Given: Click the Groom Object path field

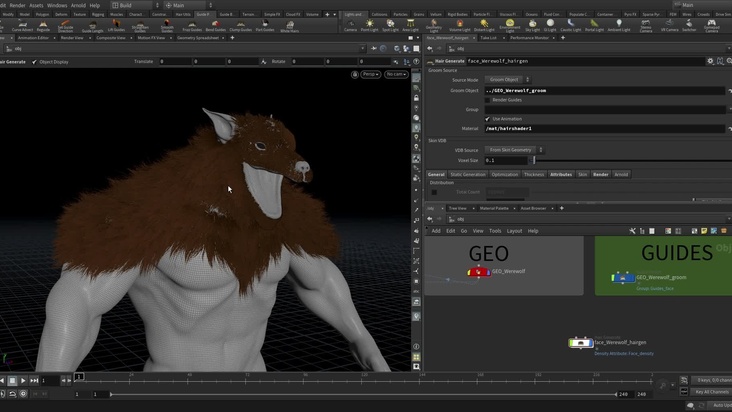Looking at the screenshot, I should (x=605, y=91).
